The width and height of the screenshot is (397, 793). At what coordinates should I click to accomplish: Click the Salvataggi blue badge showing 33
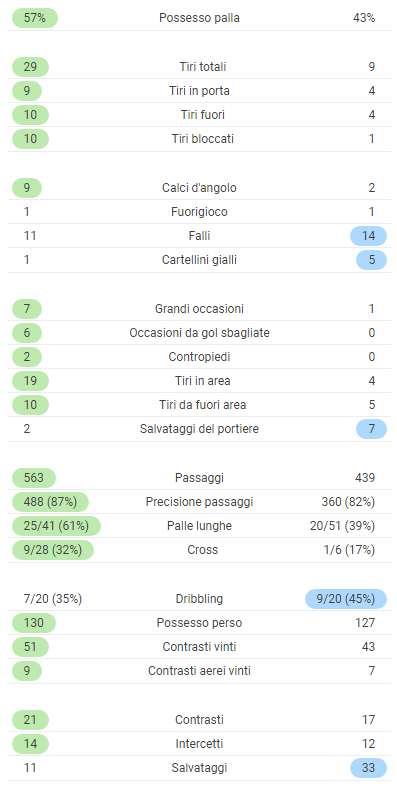pyautogui.click(x=368, y=768)
